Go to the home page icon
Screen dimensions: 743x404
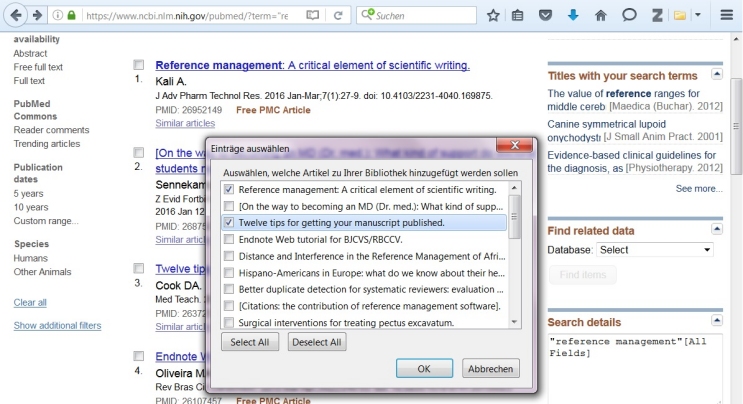click(x=600, y=15)
